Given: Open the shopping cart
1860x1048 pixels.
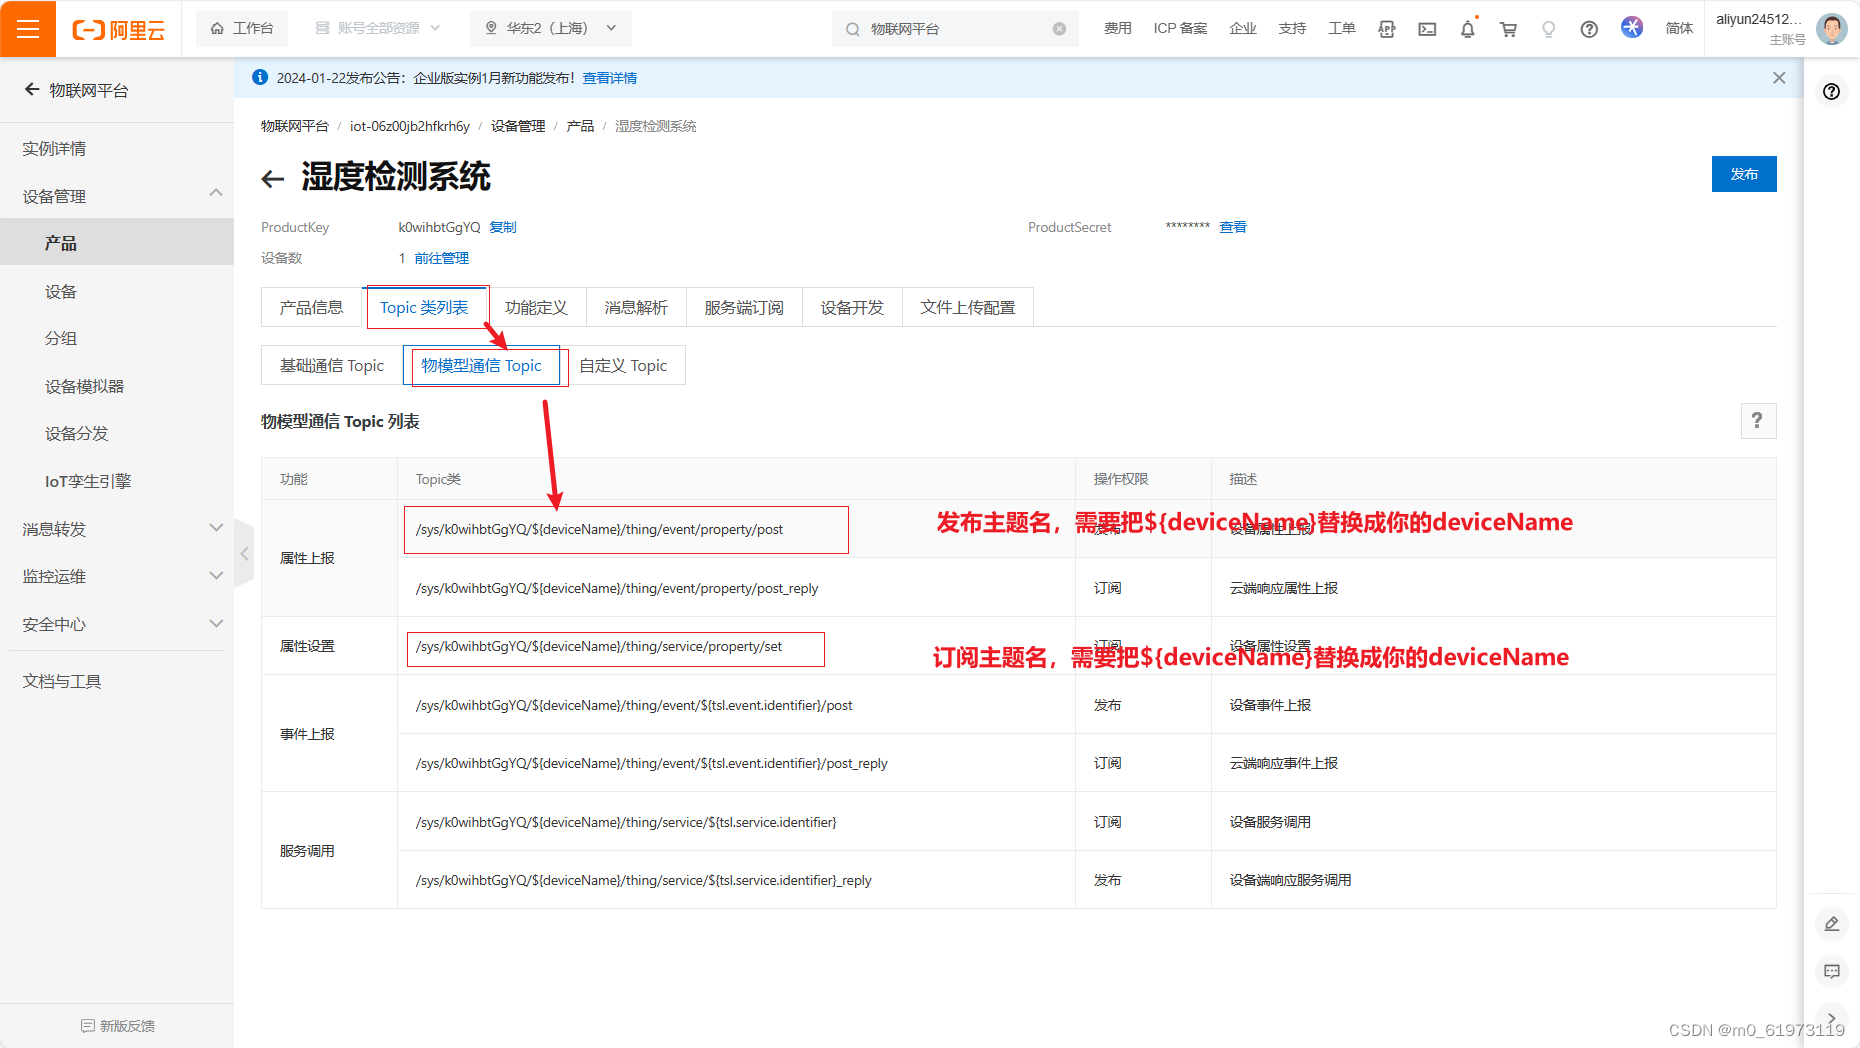Looking at the screenshot, I should point(1508,29).
